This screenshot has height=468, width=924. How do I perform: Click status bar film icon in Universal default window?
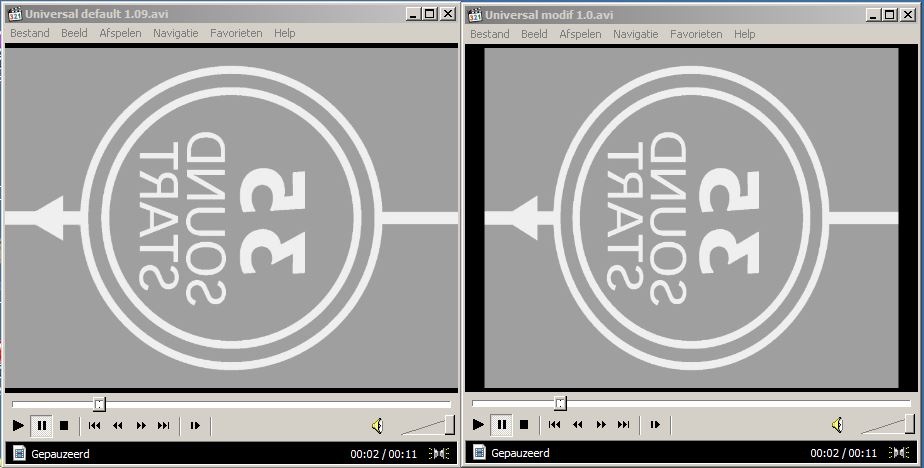(x=19, y=453)
